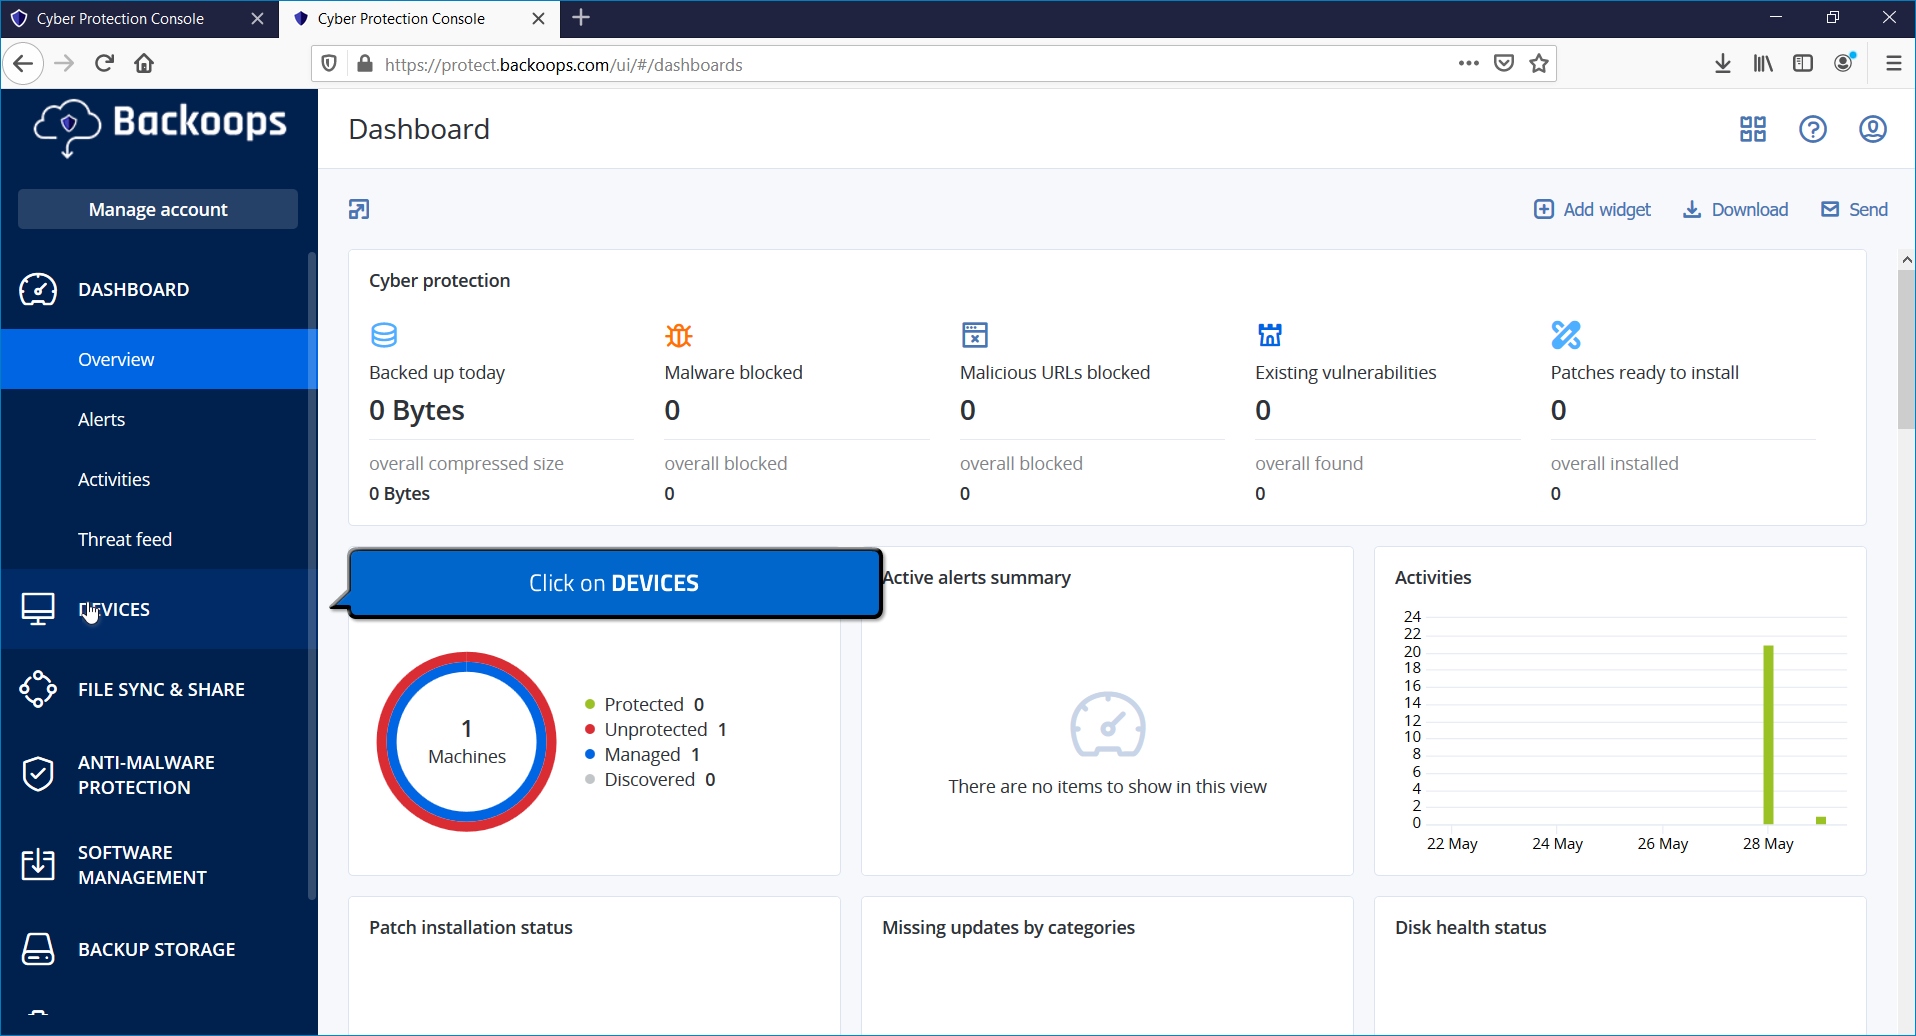1916x1036 pixels.
Task: Click Add widget
Action: coord(1592,209)
